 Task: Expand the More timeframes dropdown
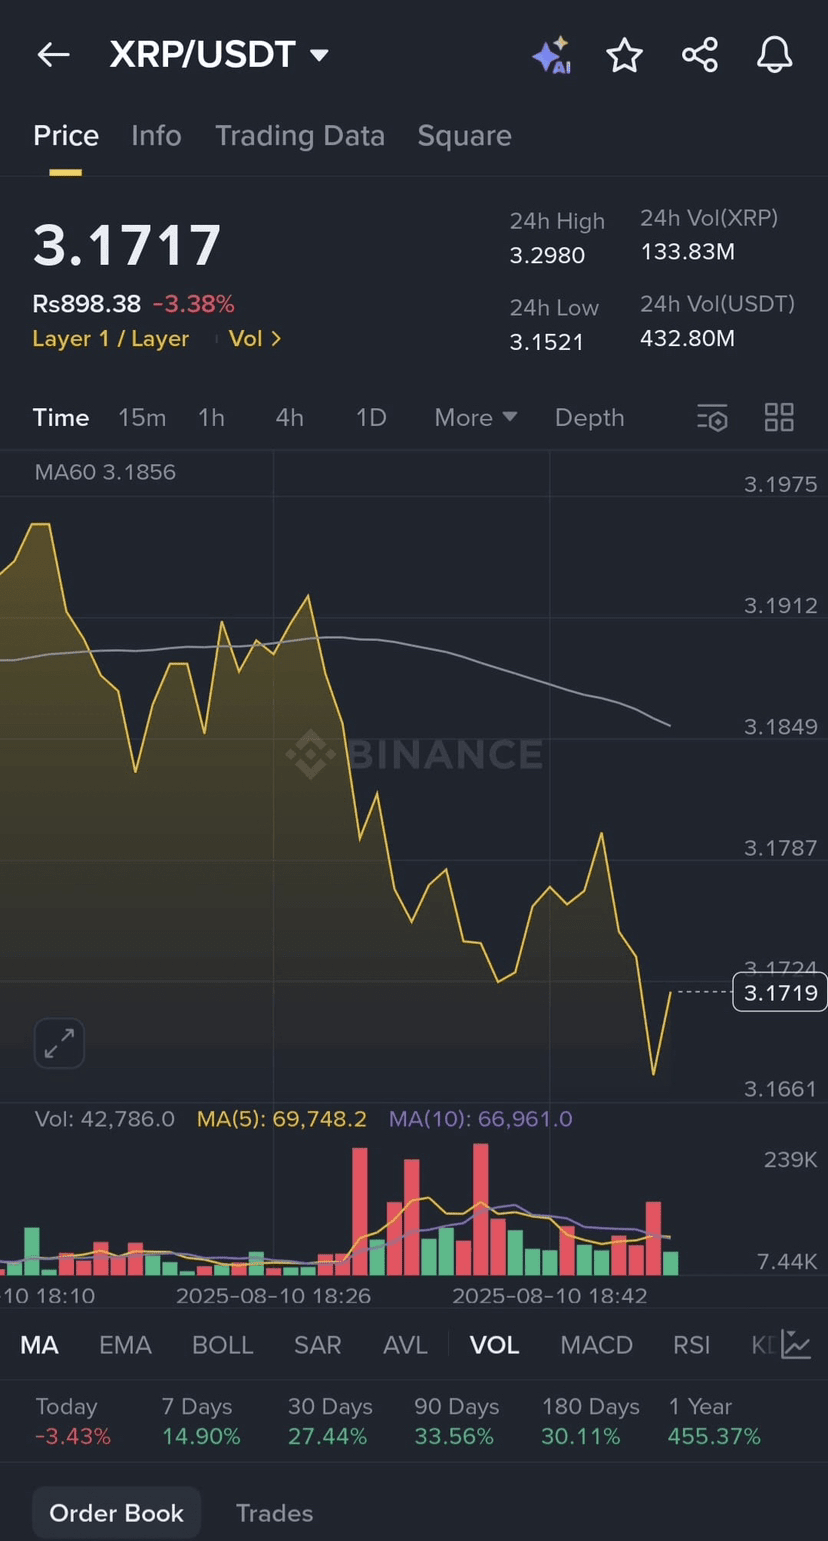(475, 418)
